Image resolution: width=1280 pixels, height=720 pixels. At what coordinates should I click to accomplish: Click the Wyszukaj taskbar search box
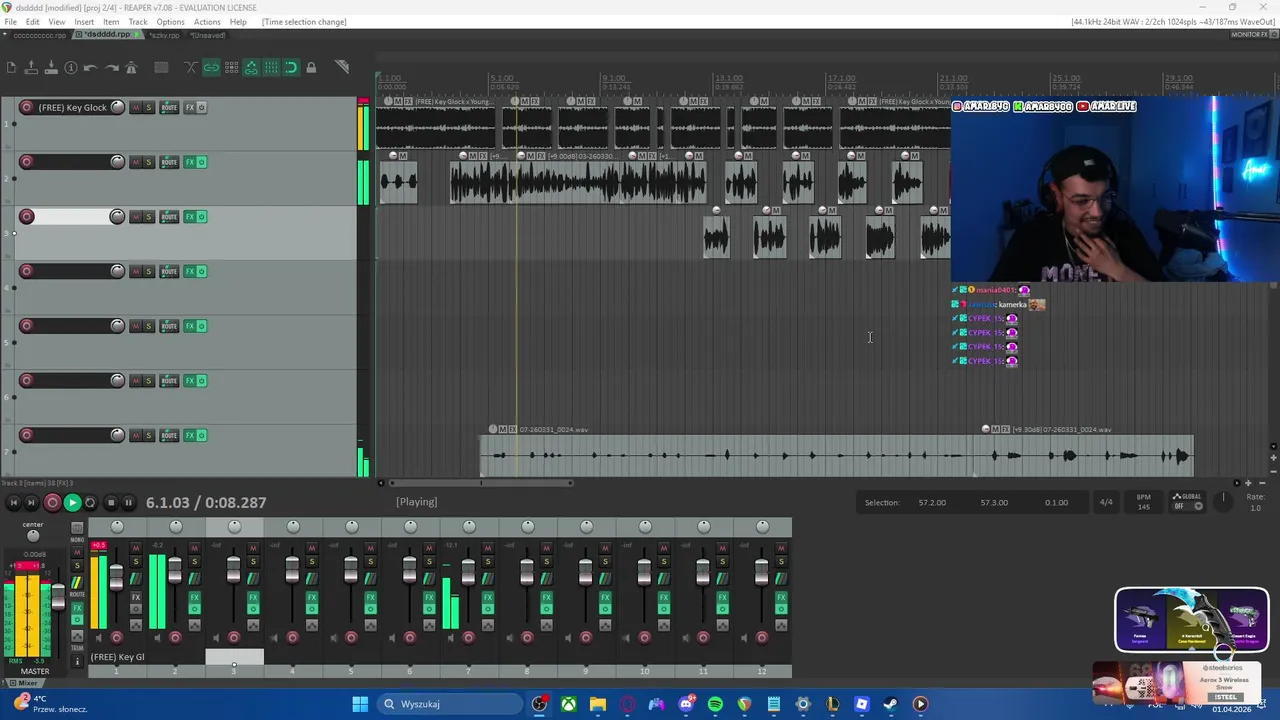(448, 704)
